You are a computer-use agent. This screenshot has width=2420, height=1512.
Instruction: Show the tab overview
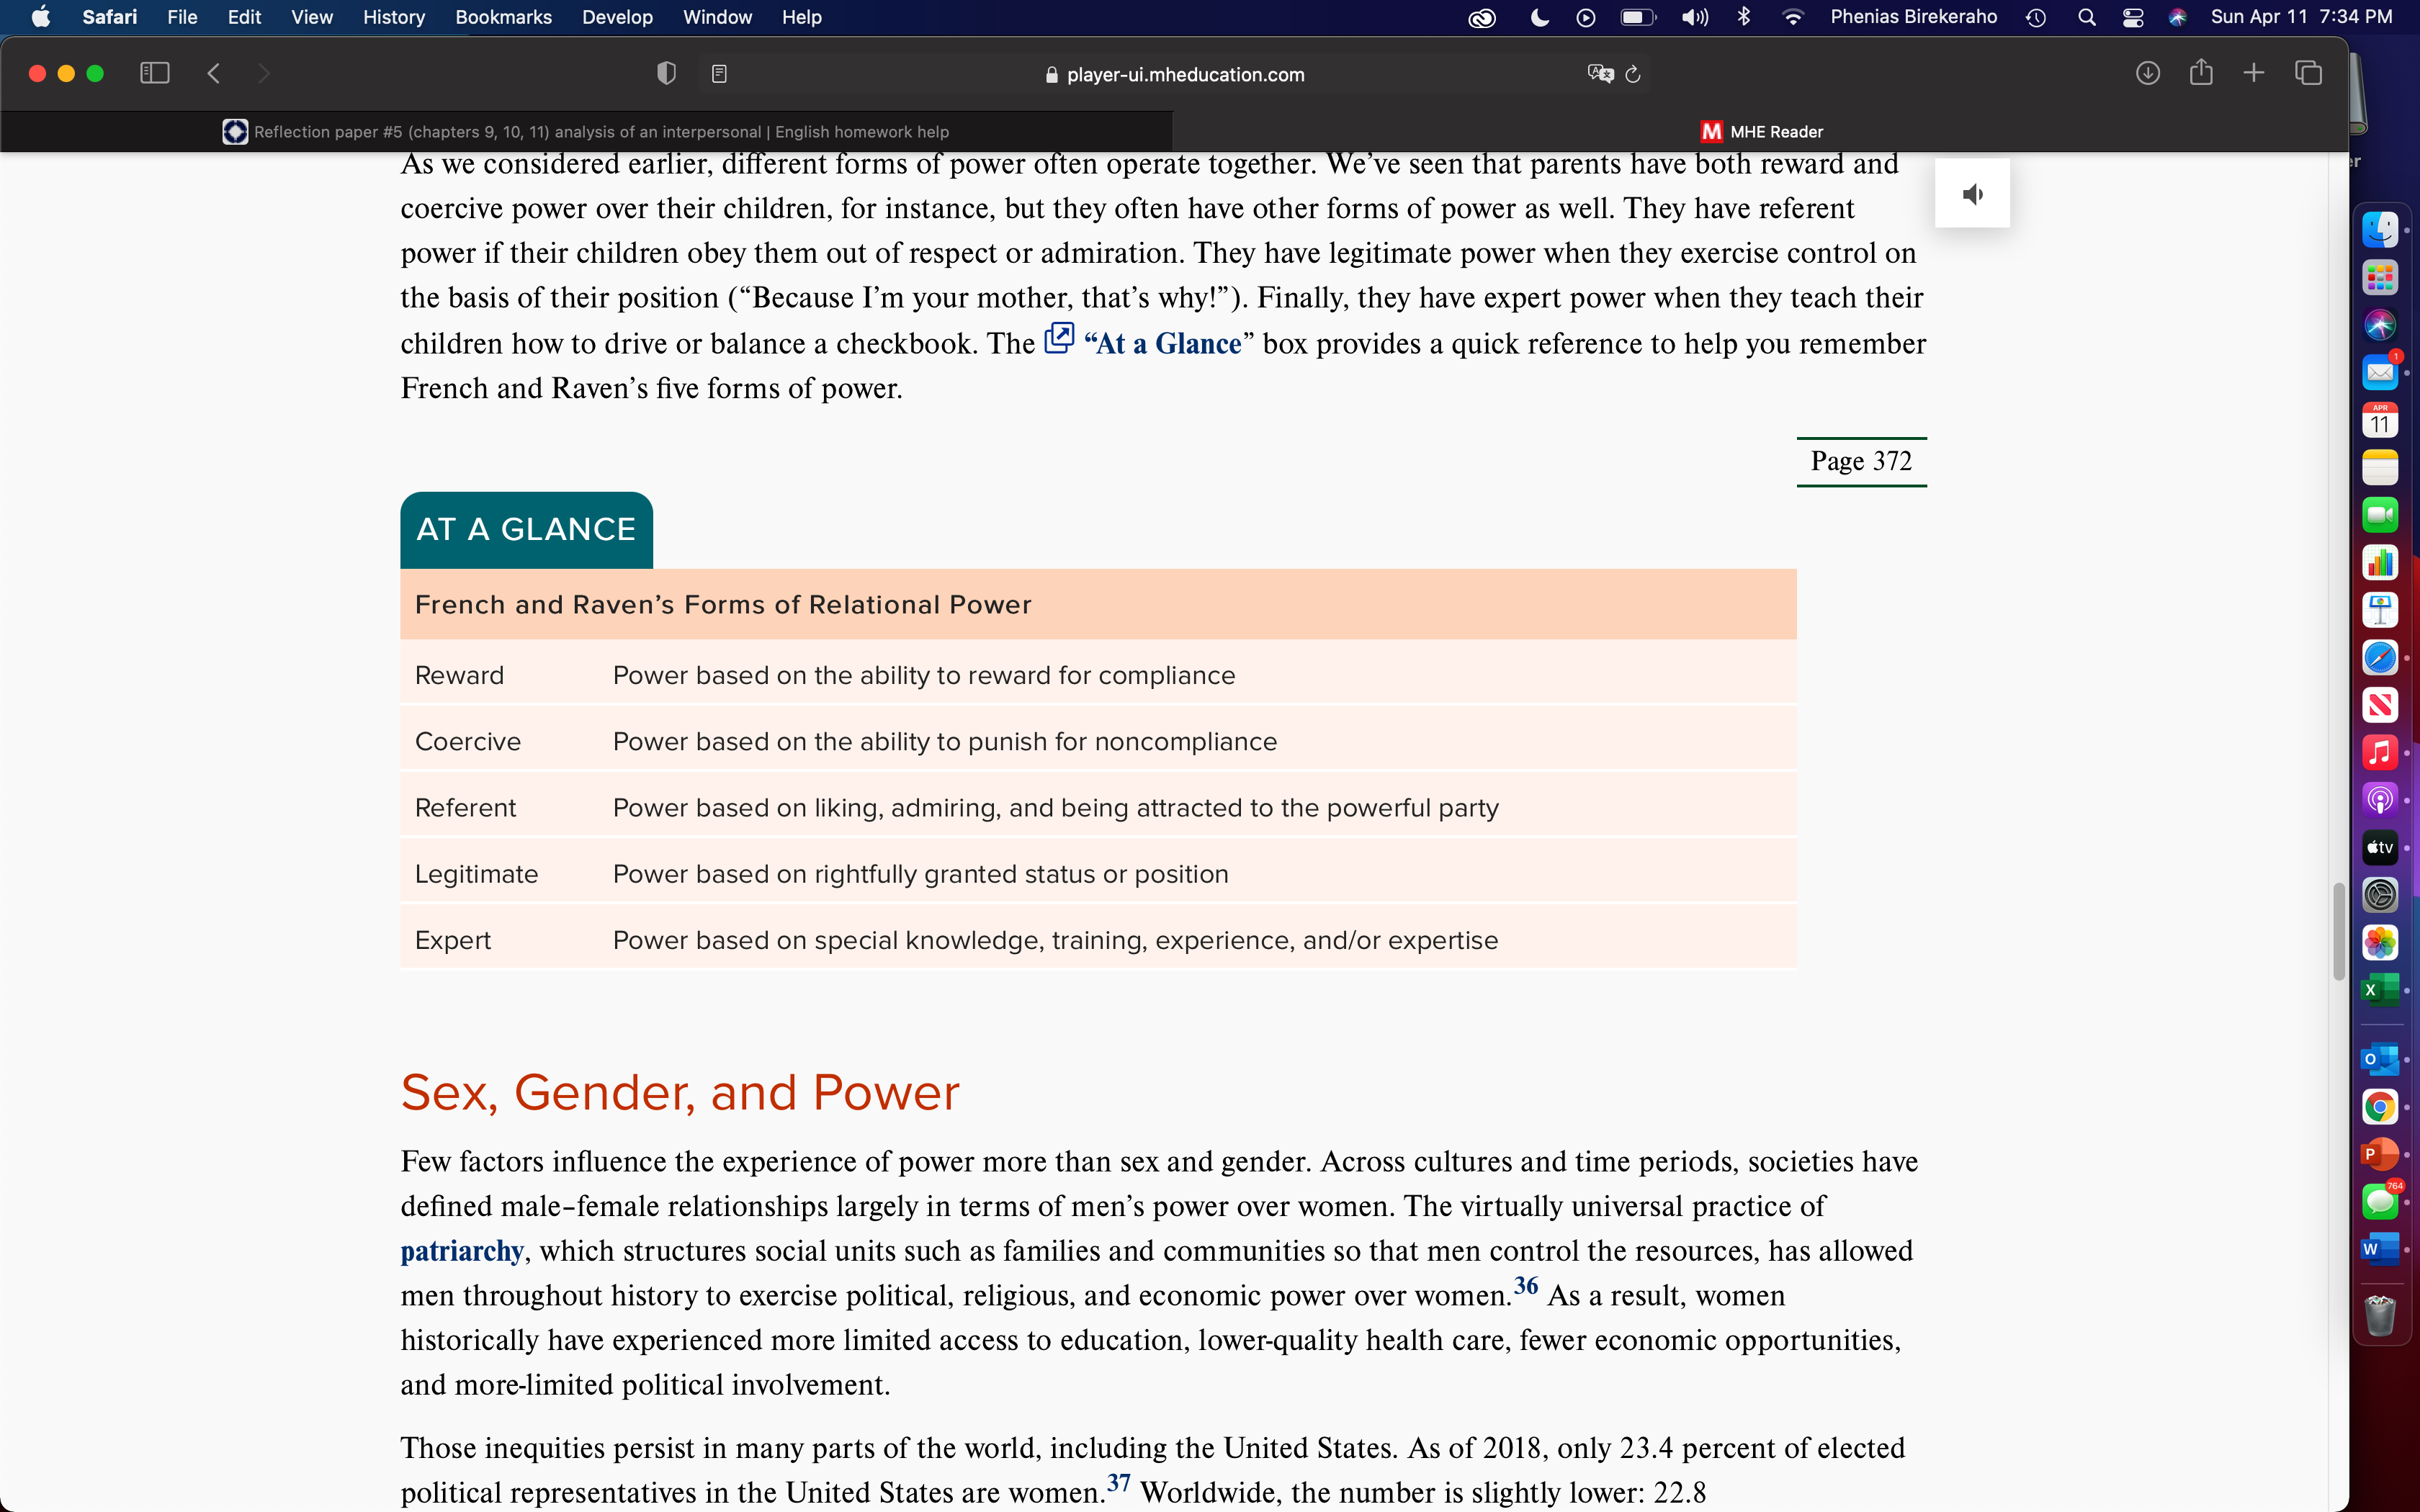2308,73
